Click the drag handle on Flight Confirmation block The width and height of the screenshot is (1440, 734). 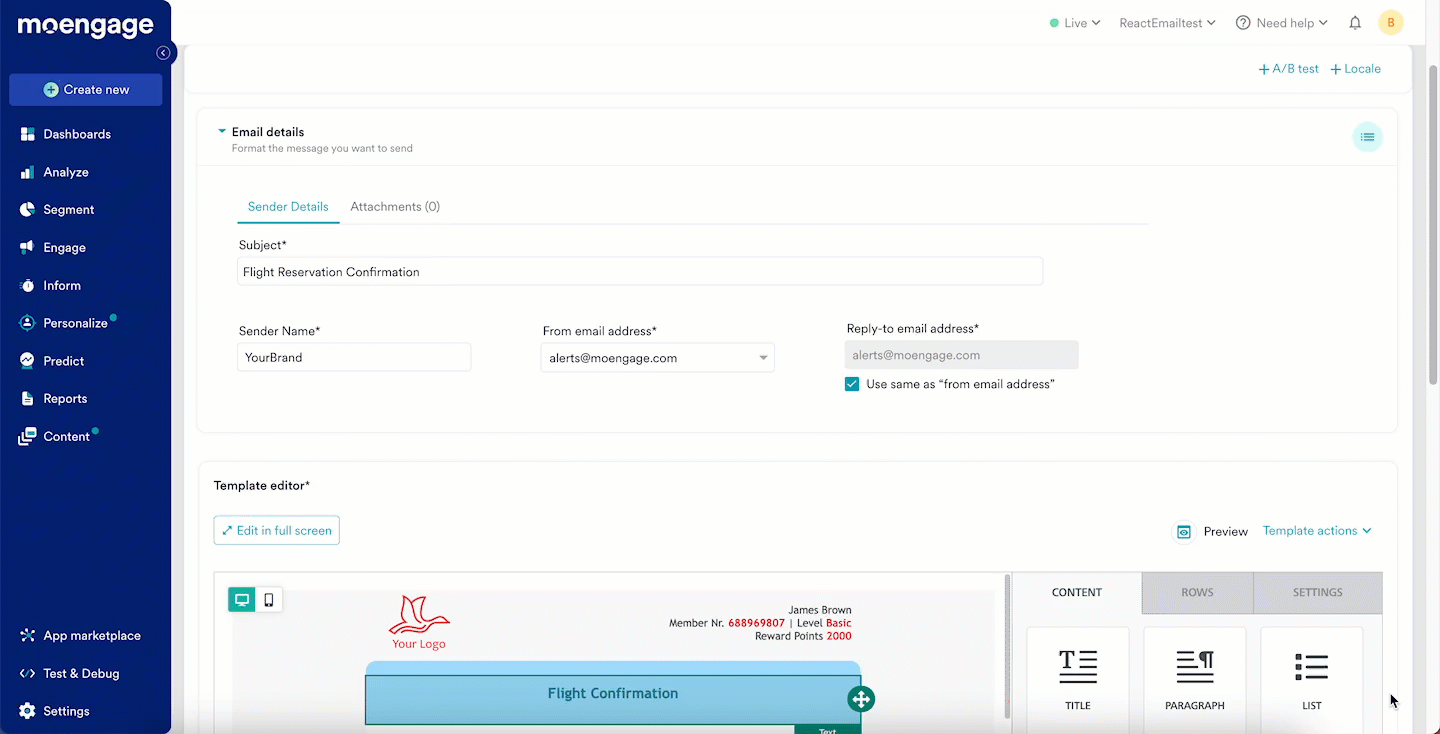click(861, 699)
